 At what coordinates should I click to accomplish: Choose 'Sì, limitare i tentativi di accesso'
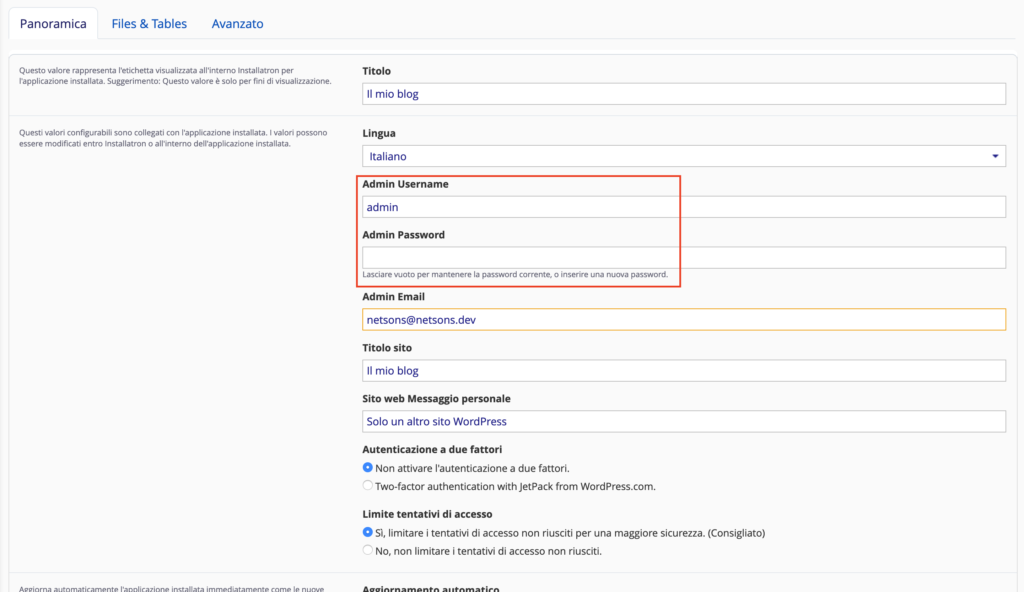368,533
